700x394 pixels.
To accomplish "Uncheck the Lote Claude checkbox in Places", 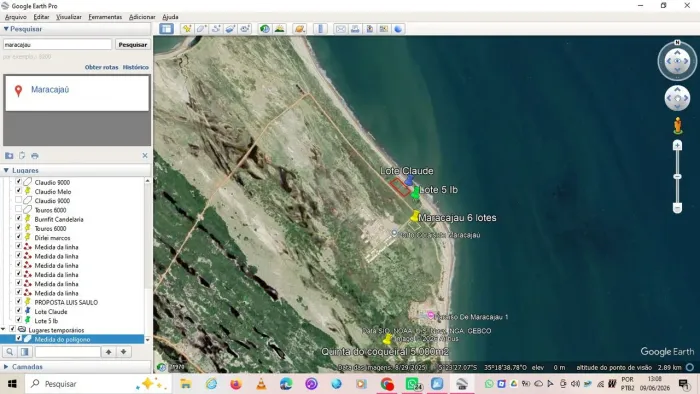I will tap(18, 311).
